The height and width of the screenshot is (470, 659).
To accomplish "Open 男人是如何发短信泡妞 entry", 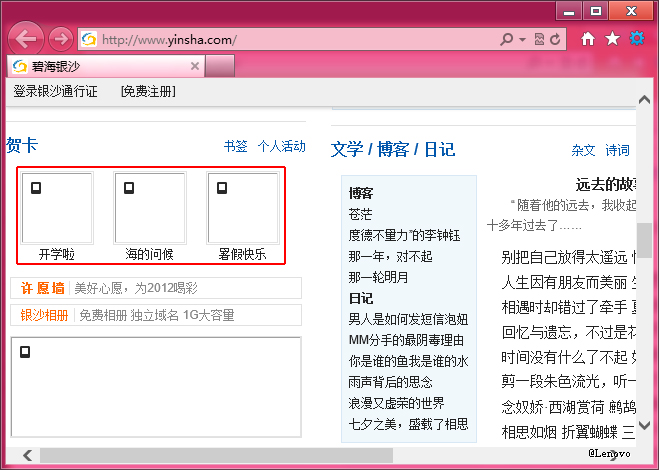I will [x=408, y=319].
